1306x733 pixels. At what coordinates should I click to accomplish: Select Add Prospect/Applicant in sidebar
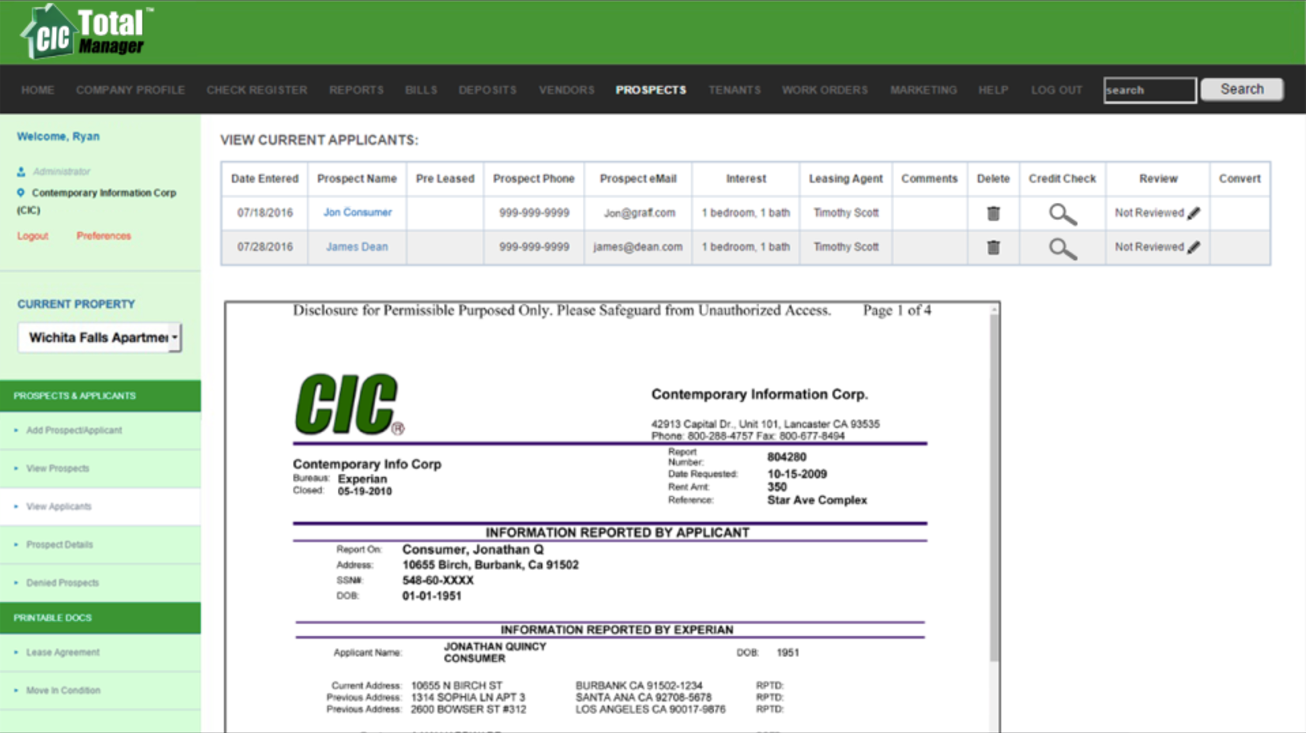click(74, 430)
